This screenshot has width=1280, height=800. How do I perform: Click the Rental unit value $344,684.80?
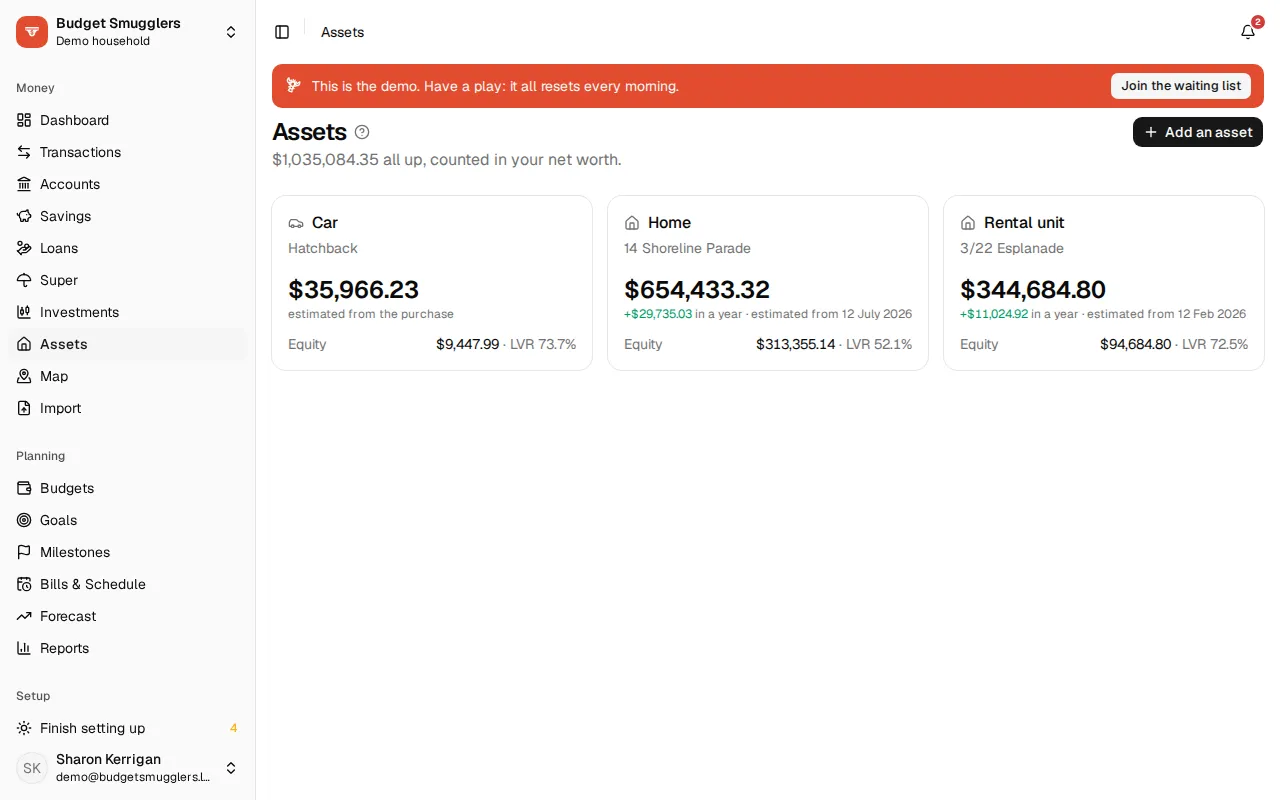point(1033,290)
